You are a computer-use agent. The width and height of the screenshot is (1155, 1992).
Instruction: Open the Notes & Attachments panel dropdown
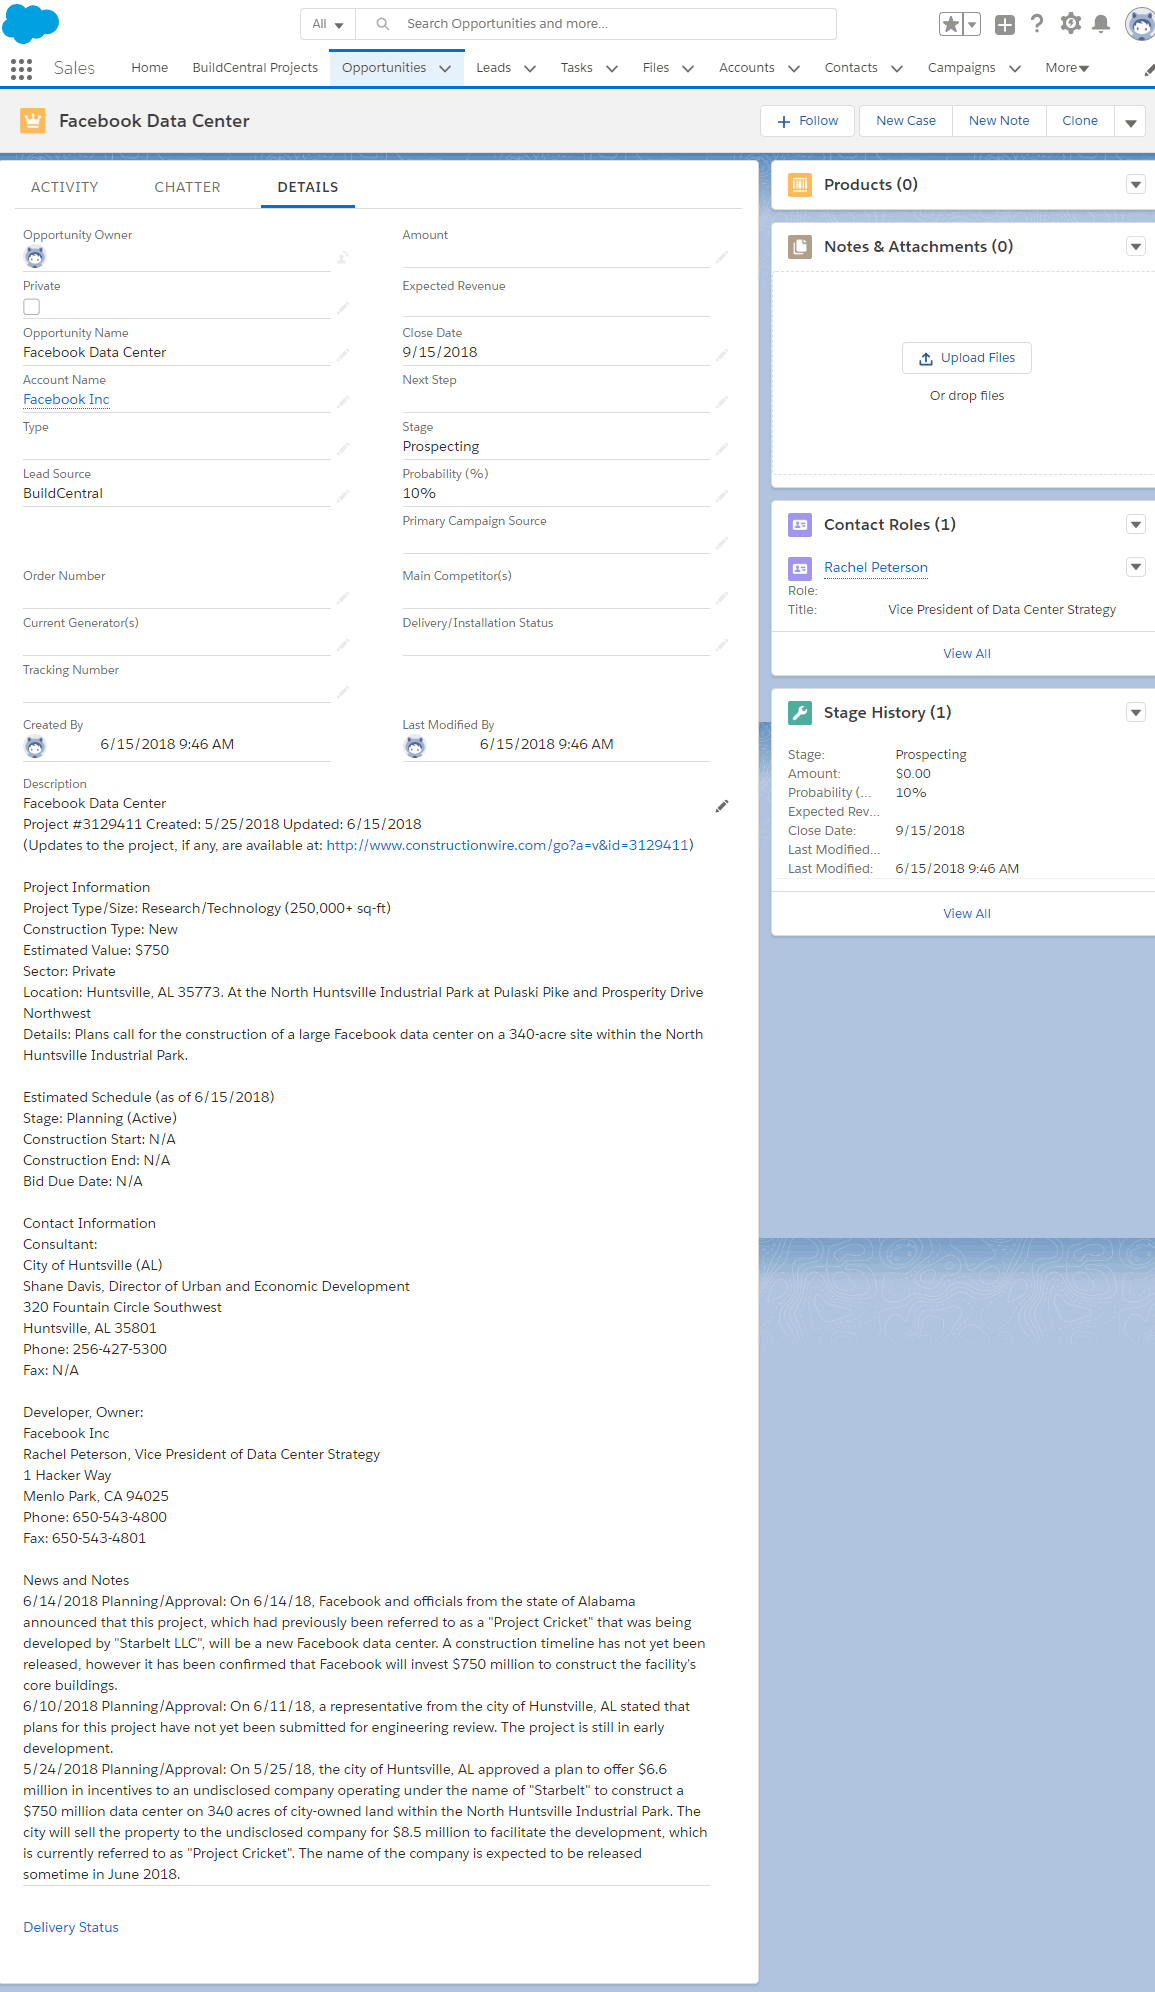click(x=1136, y=247)
